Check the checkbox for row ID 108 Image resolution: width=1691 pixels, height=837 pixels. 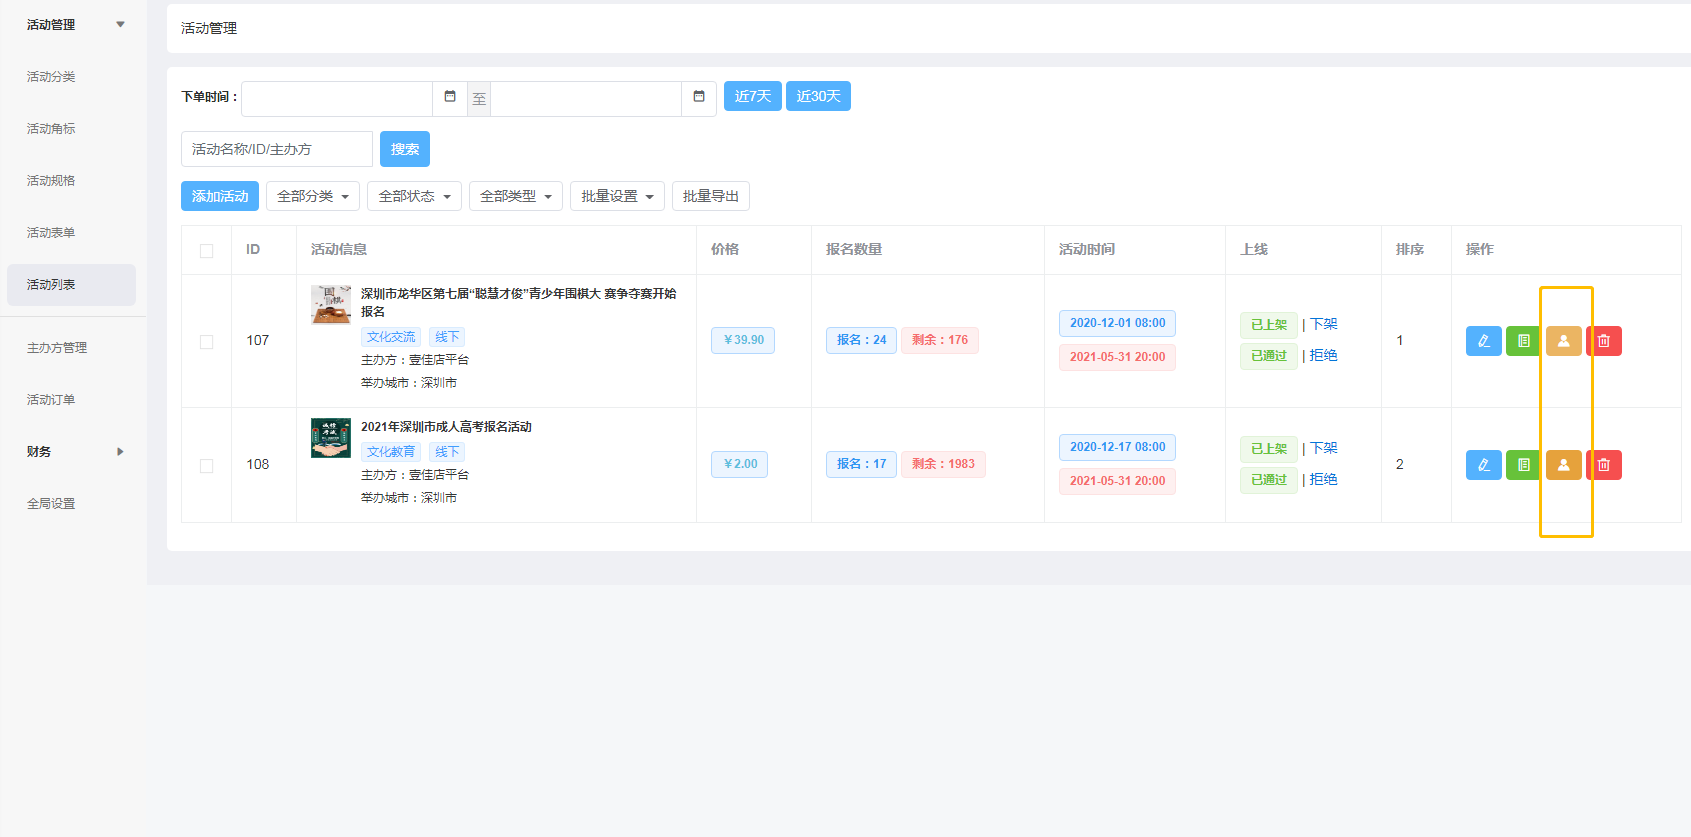coord(206,465)
